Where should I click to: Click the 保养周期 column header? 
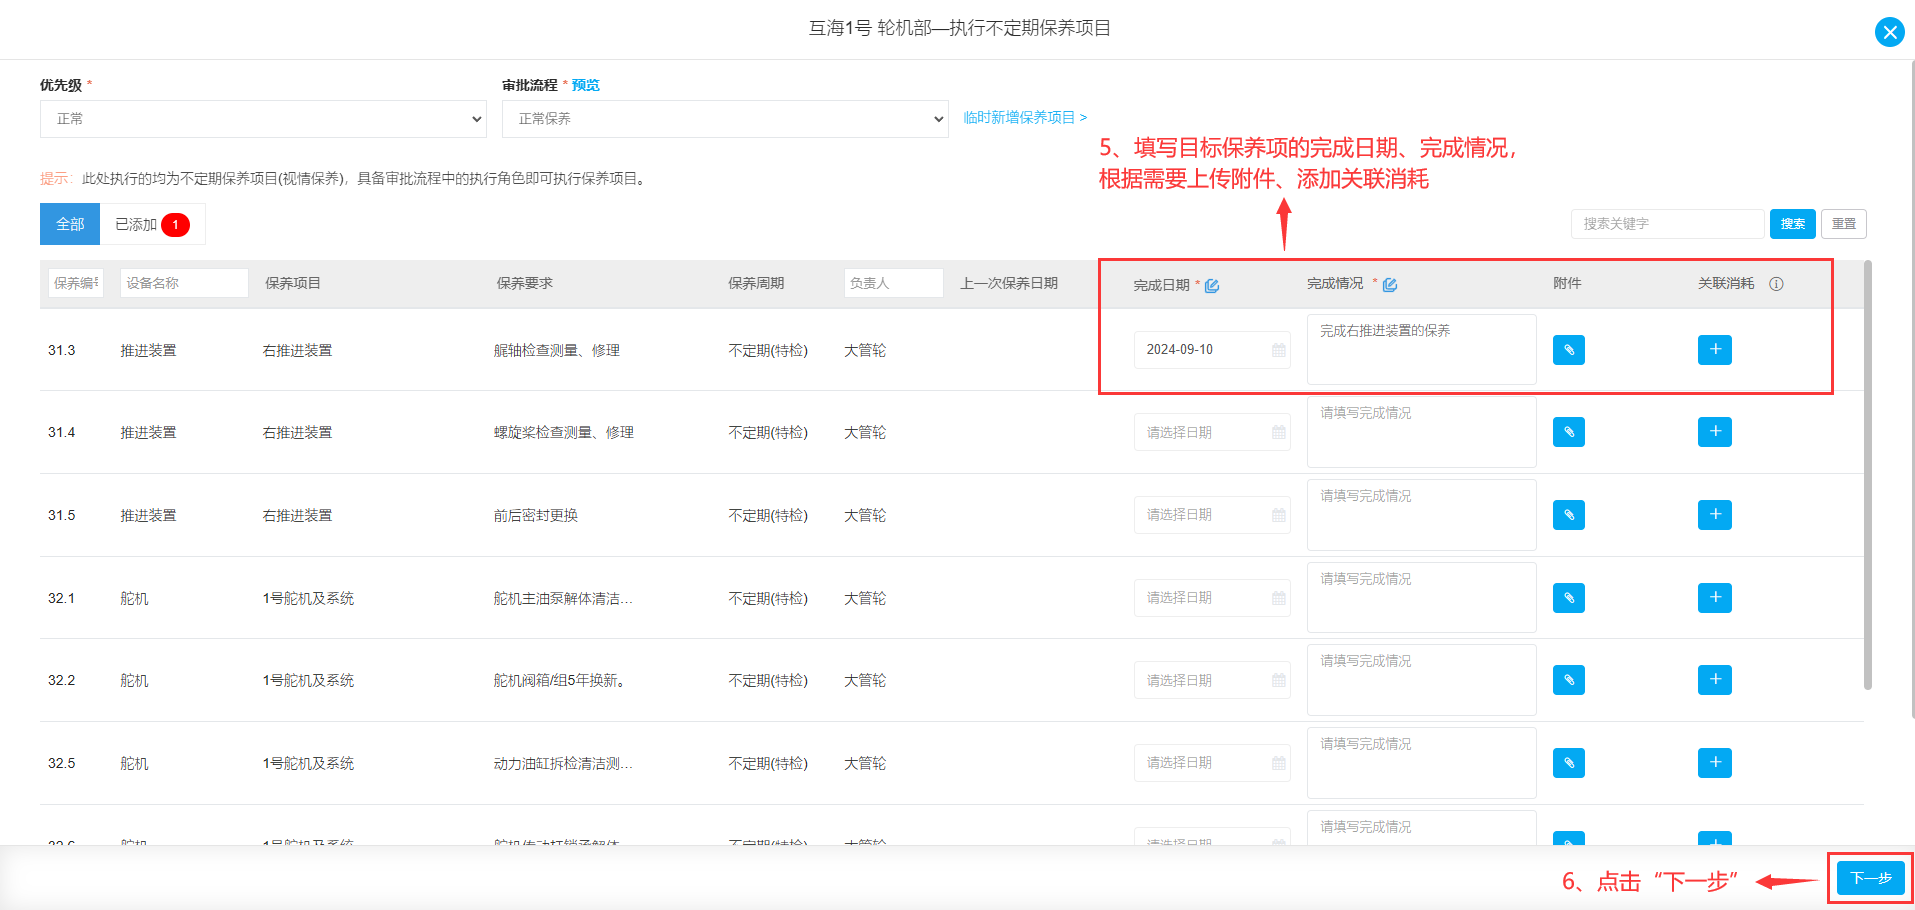pos(756,283)
